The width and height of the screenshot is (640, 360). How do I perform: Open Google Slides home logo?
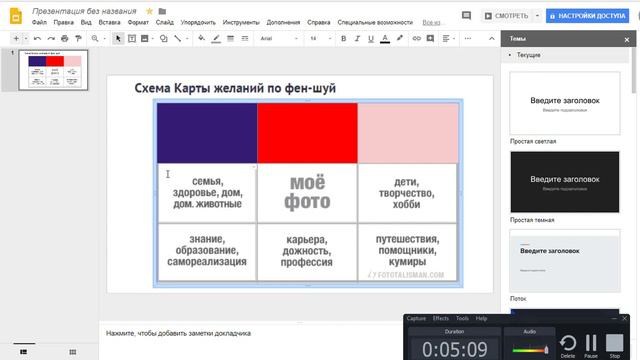click(x=16, y=16)
